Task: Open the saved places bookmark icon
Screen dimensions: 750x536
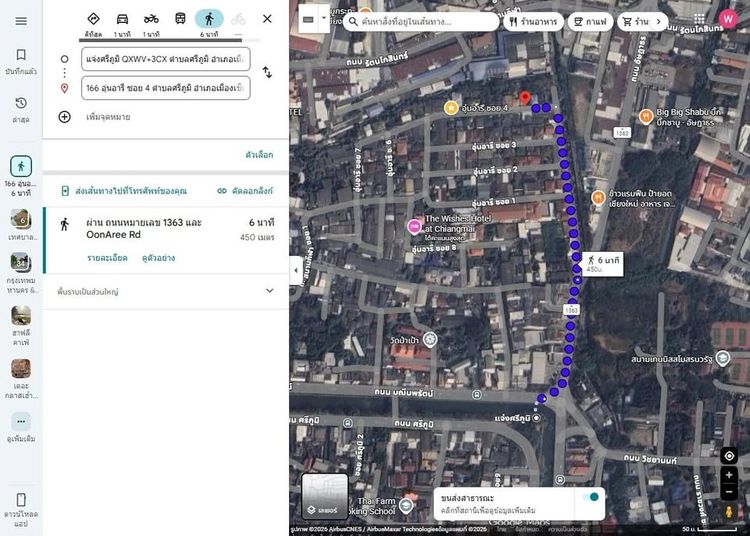Action: 21,55
